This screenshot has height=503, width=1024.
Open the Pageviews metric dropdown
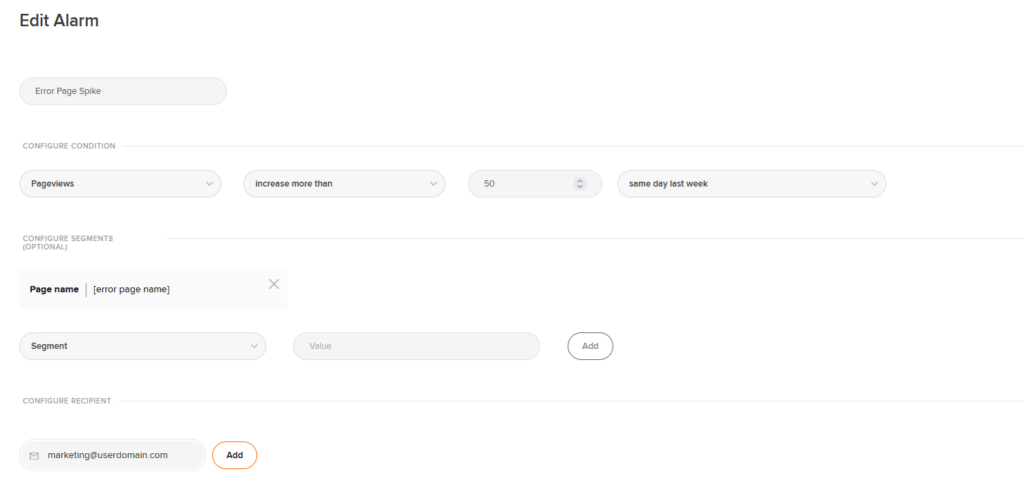pyautogui.click(x=120, y=184)
